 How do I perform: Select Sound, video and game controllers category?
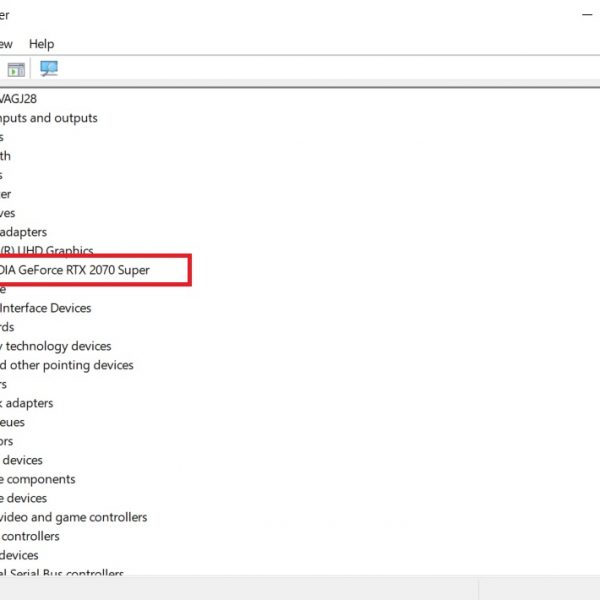click(x=73, y=517)
